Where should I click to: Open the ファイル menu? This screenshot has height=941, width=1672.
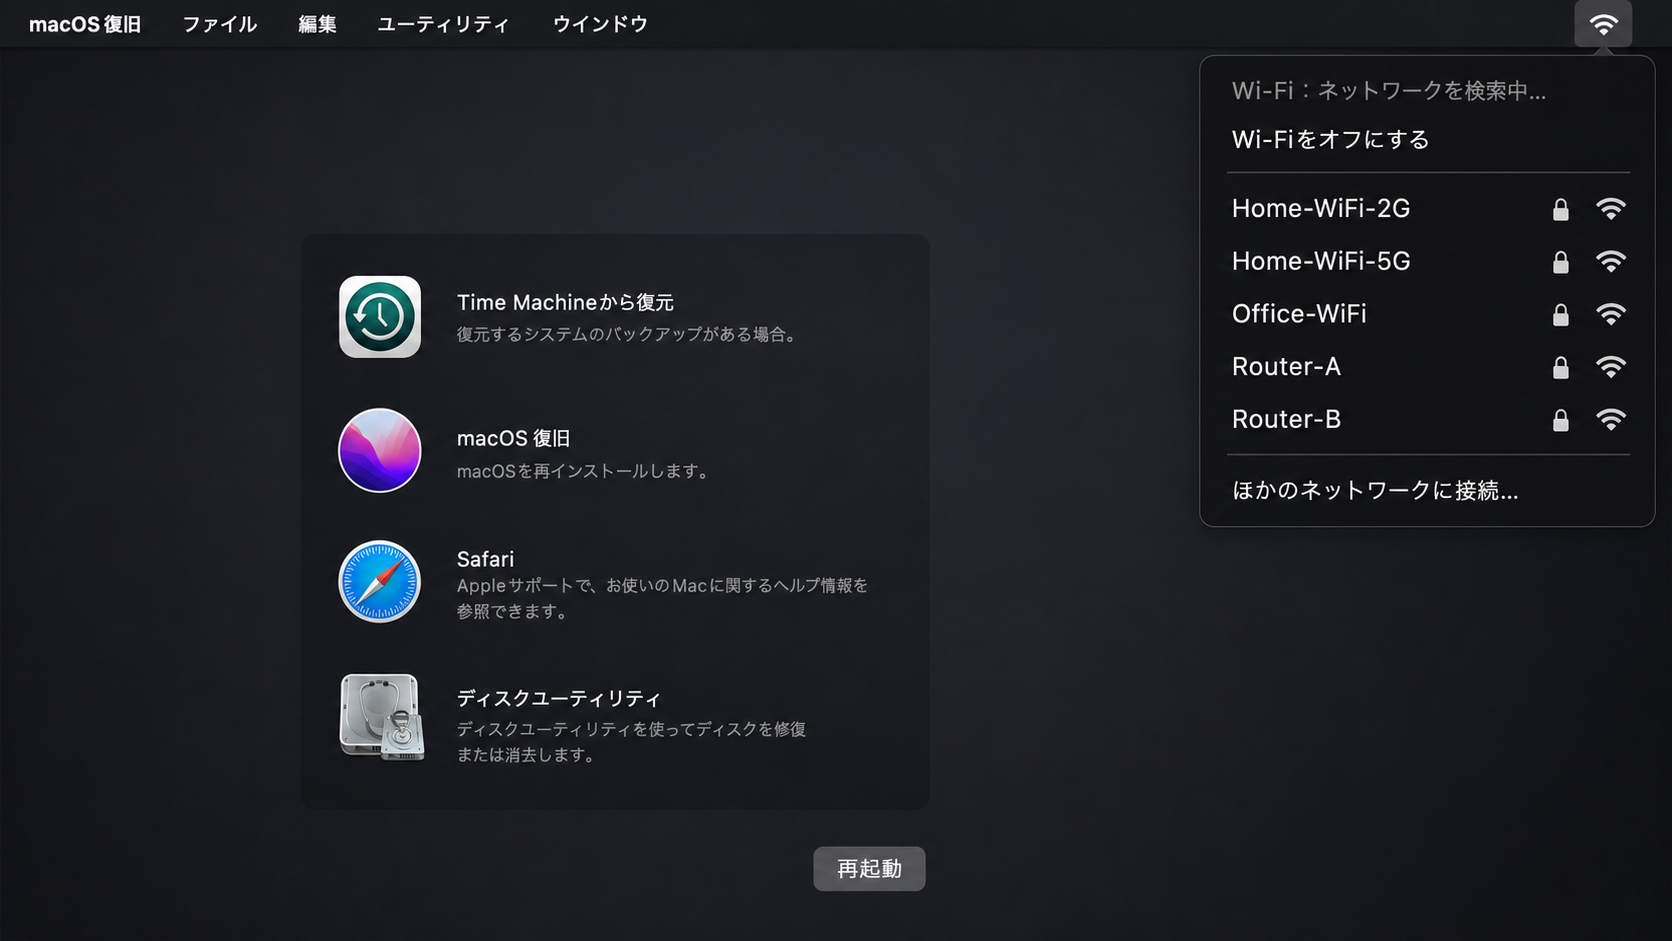[x=220, y=24]
